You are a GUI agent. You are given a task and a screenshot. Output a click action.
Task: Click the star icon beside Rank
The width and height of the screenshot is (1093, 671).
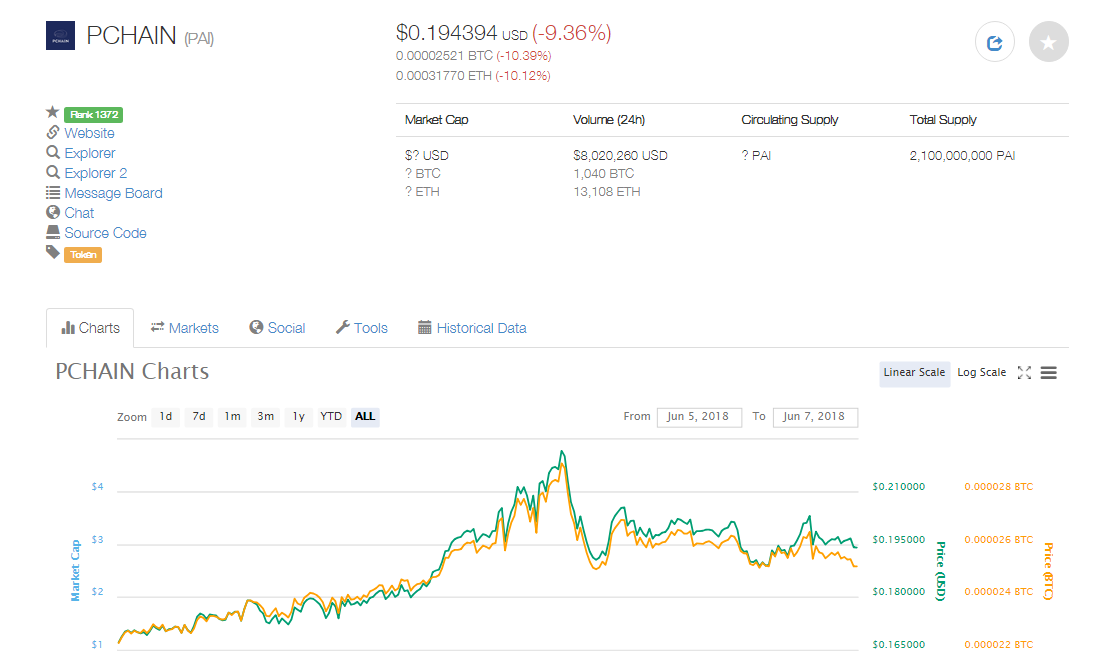(52, 112)
